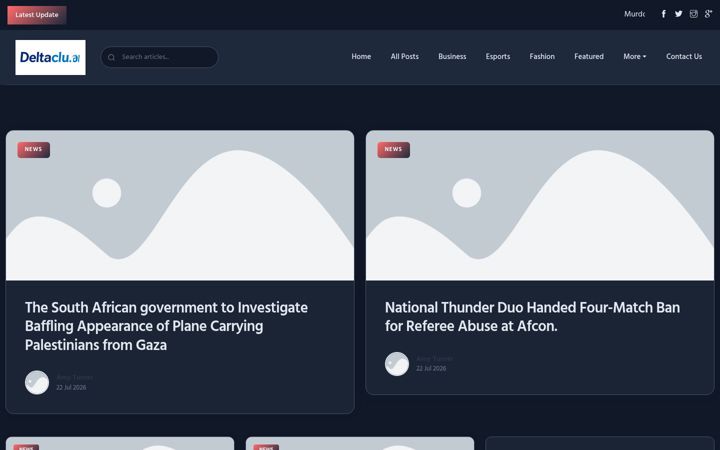Image resolution: width=720 pixels, height=450 pixels.
Task: Click NEWS tag on National Thunder article
Action: click(x=394, y=150)
